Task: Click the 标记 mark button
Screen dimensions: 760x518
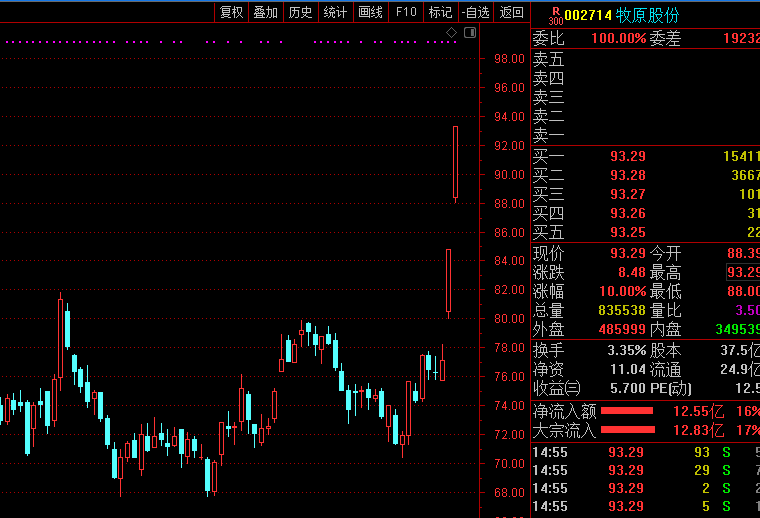Action: pyautogui.click(x=441, y=12)
